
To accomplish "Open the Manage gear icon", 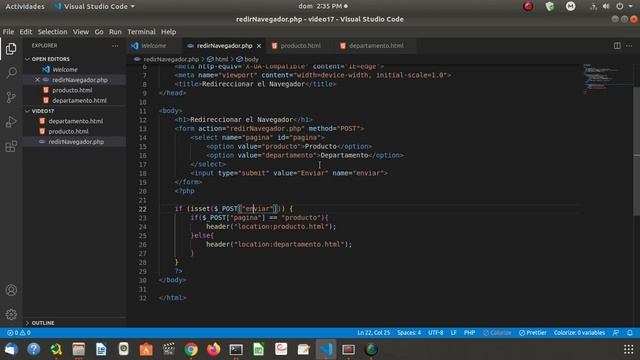I will 11,314.
